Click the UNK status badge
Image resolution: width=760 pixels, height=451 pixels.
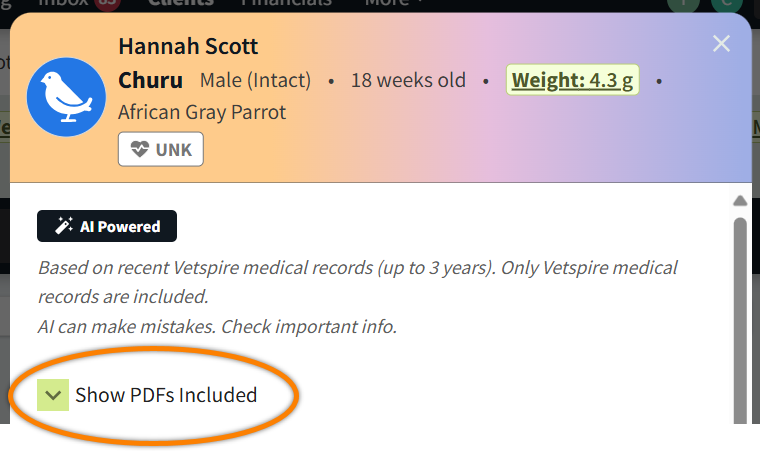161,150
